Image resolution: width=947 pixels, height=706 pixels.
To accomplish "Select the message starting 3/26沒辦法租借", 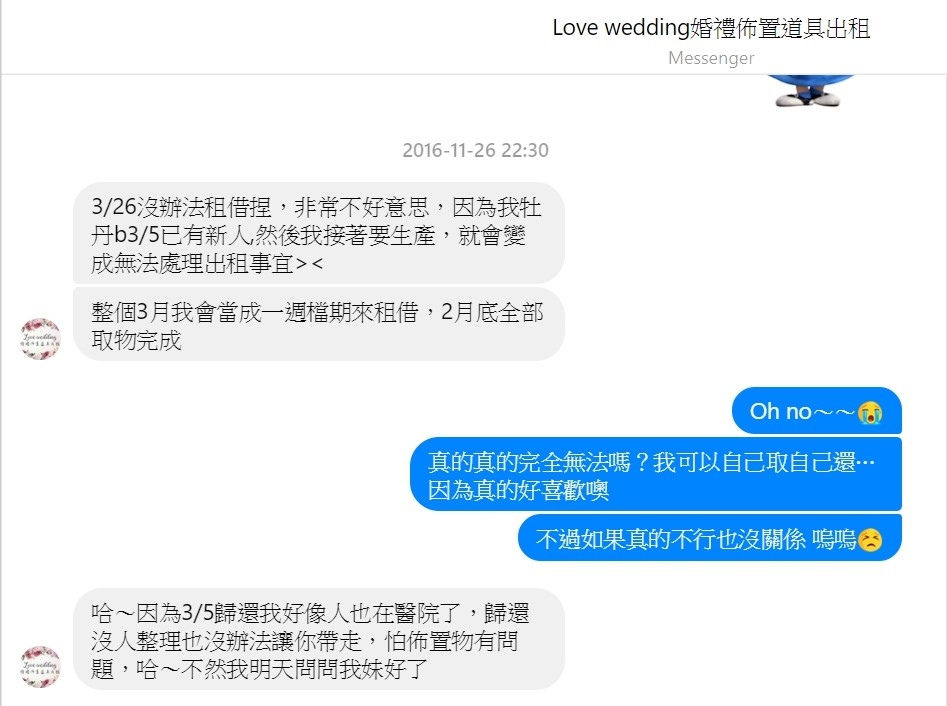I will tap(318, 233).
